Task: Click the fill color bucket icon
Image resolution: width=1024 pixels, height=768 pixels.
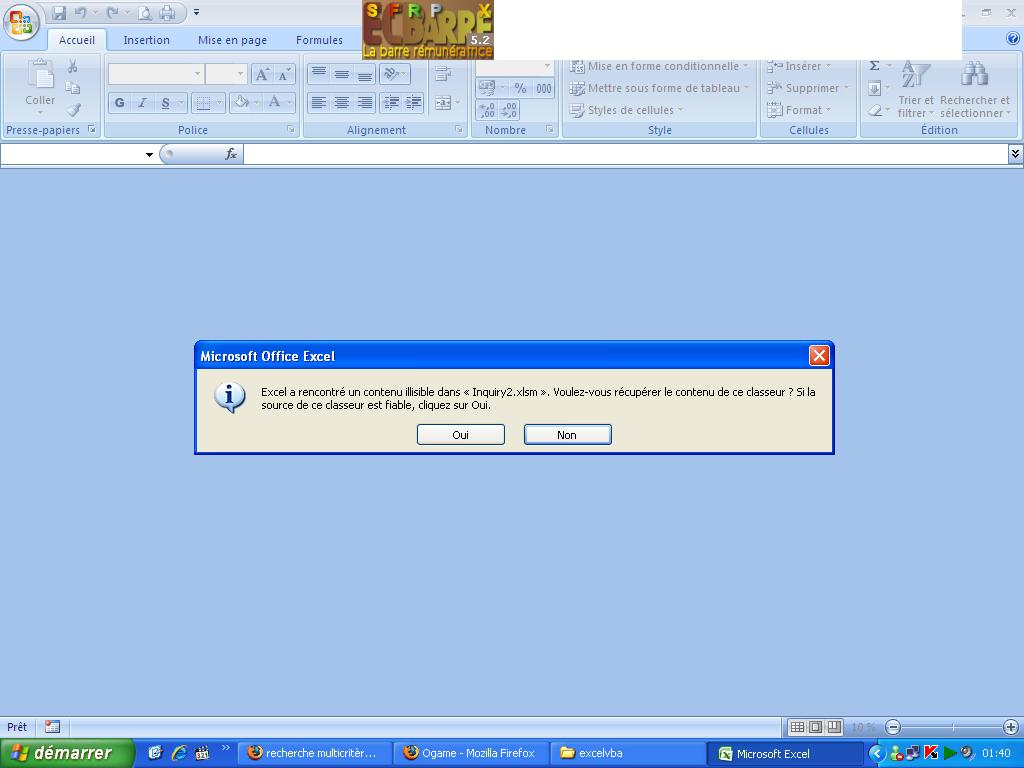Action: (x=242, y=103)
